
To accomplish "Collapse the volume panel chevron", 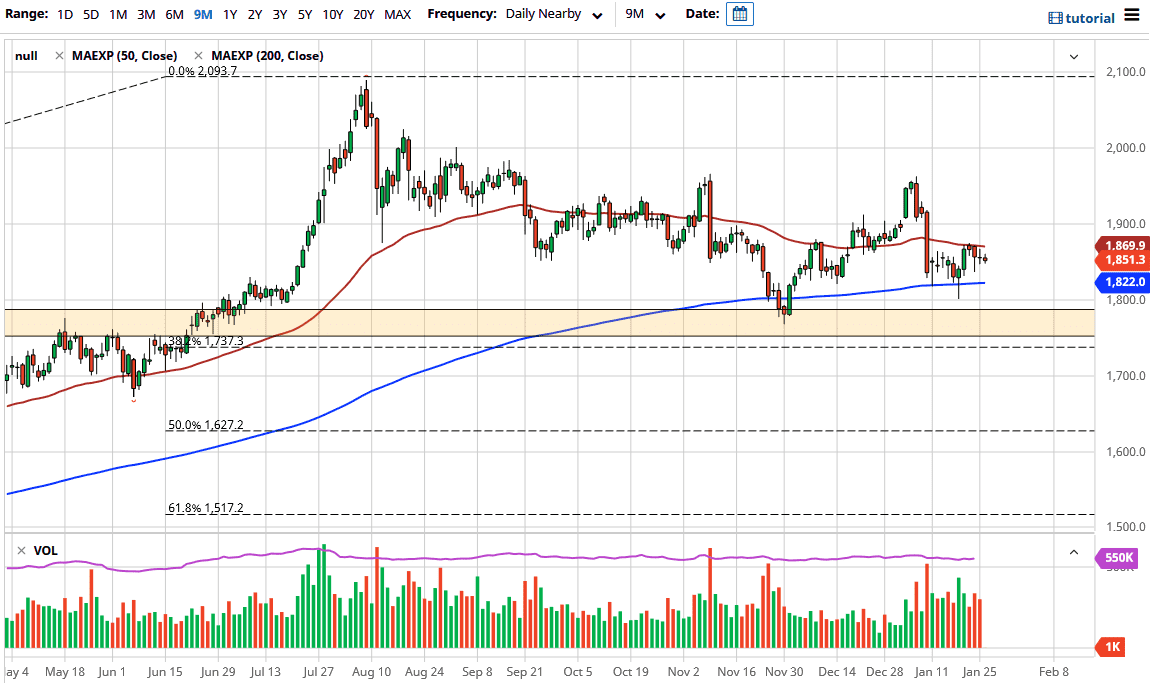I will pos(1074,552).
